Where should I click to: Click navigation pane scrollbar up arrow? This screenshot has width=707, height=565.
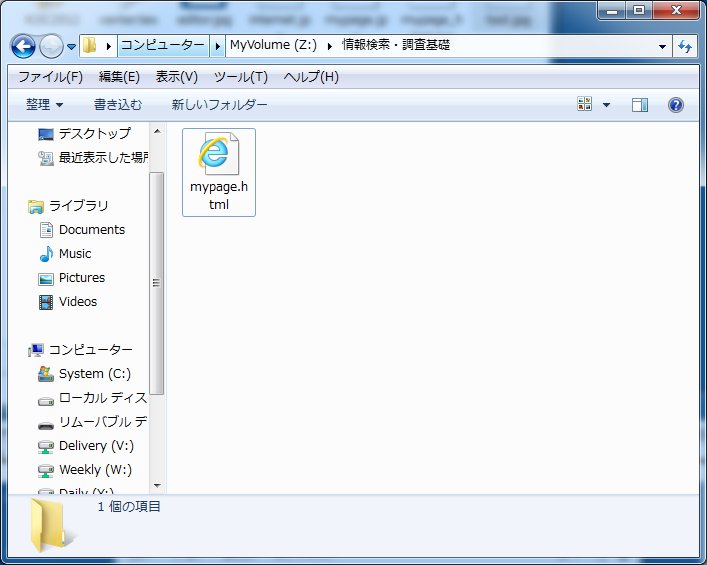click(x=157, y=131)
